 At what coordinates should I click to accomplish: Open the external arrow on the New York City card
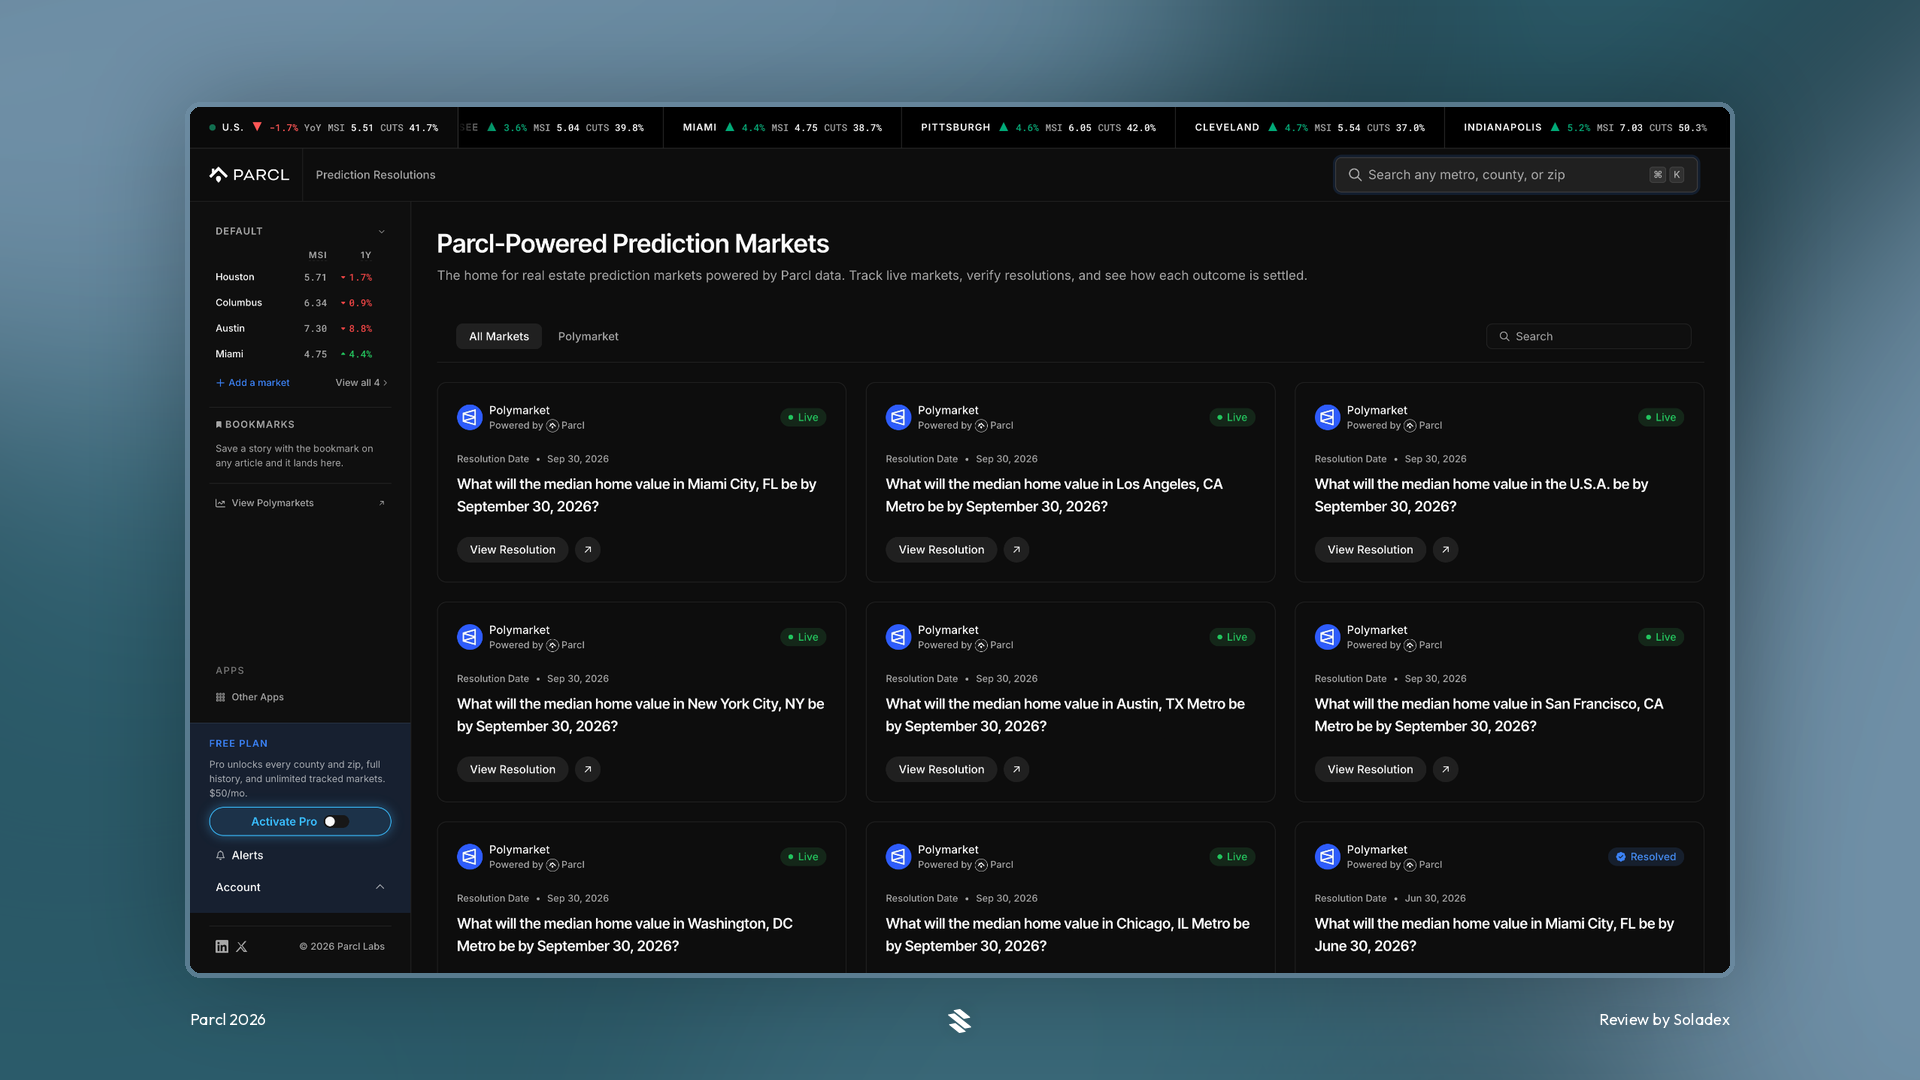point(588,770)
